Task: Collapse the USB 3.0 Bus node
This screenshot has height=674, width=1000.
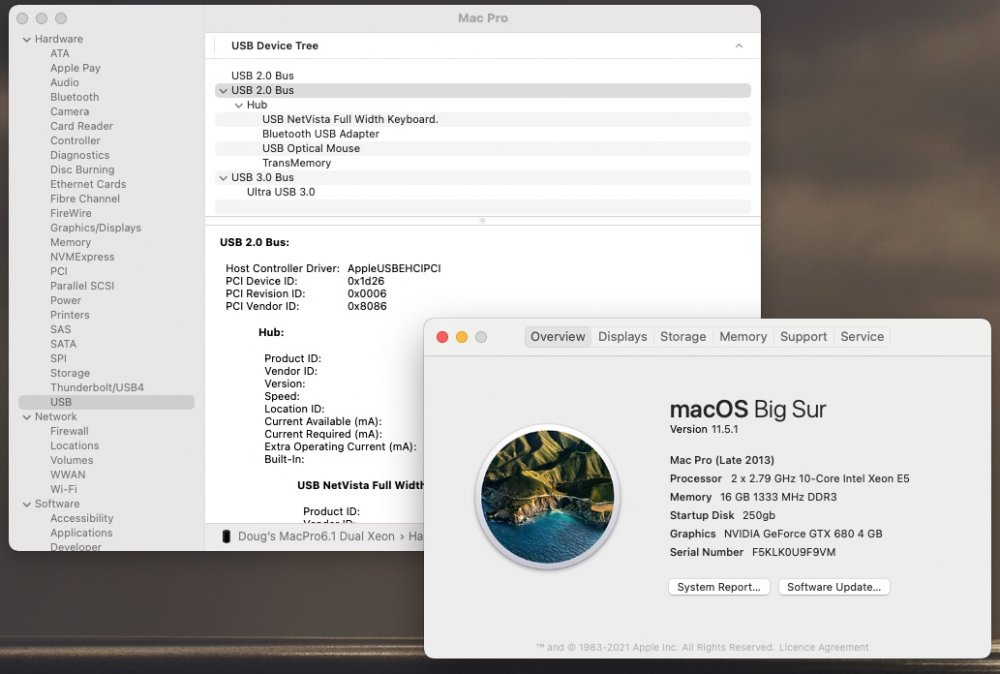Action: (223, 178)
